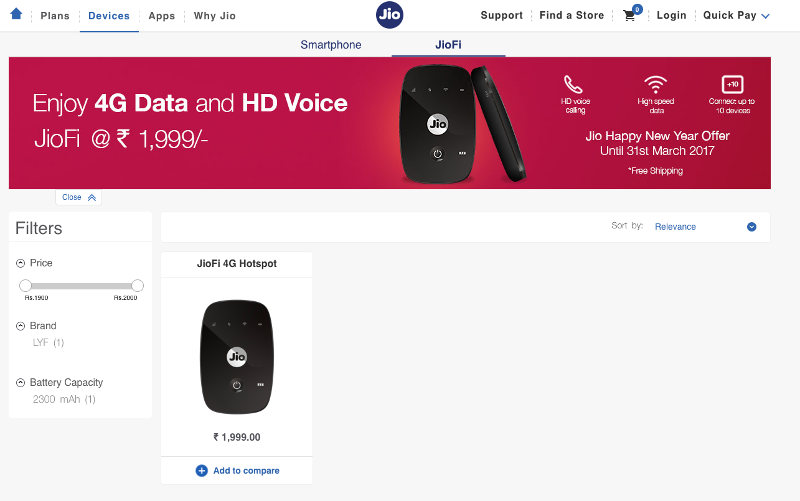The height and width of the screenshot is (501, 800).
Task: Select the LYF brand filter option
Action: (48, 342)
